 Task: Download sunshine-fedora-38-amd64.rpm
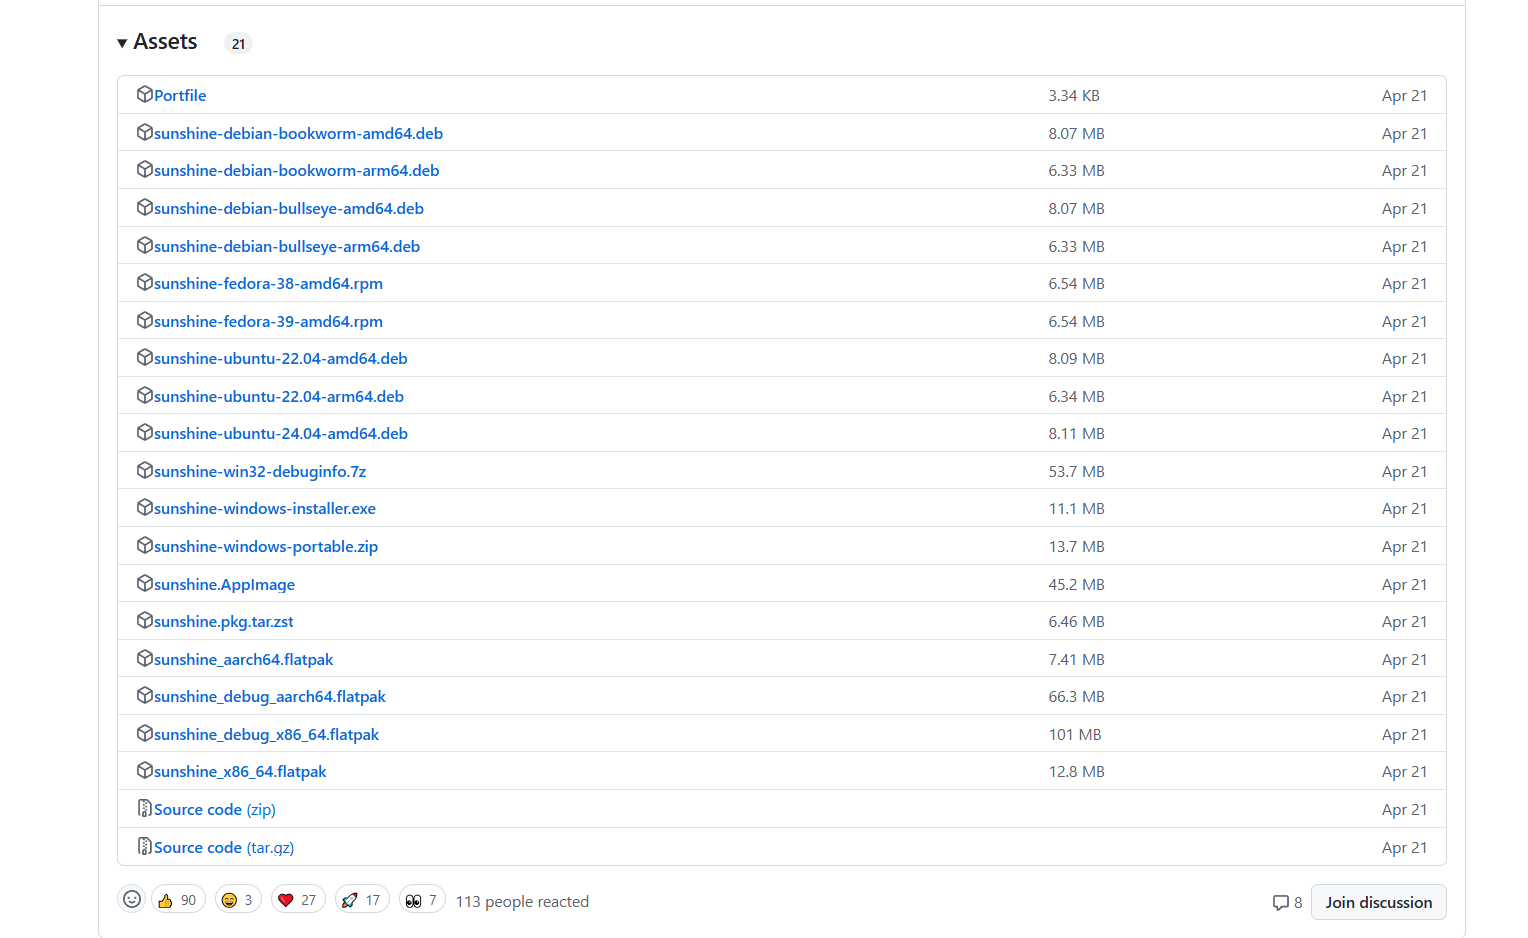(x=268, y=283)
